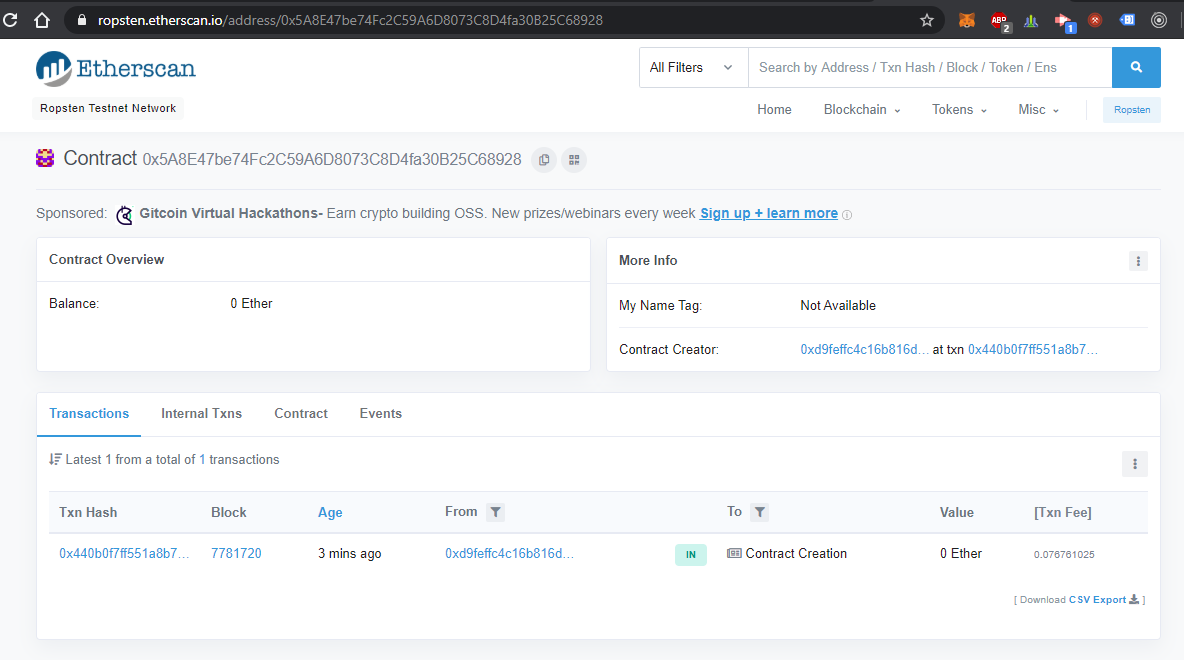Expand the Misc menu
Viewport: 1184px width, 660px height.
pos(1038,109)
